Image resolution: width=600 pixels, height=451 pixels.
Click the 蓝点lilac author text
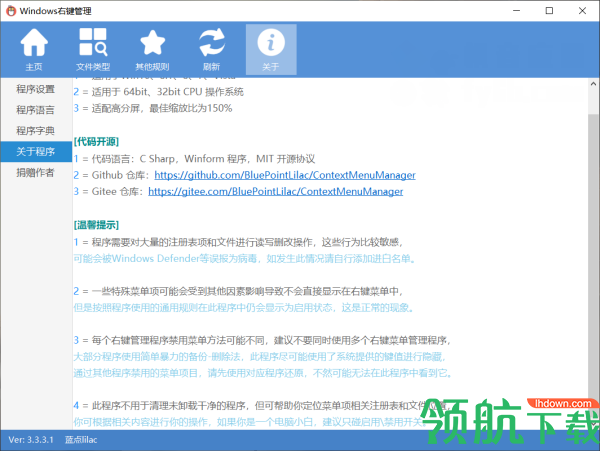point(81,440)
